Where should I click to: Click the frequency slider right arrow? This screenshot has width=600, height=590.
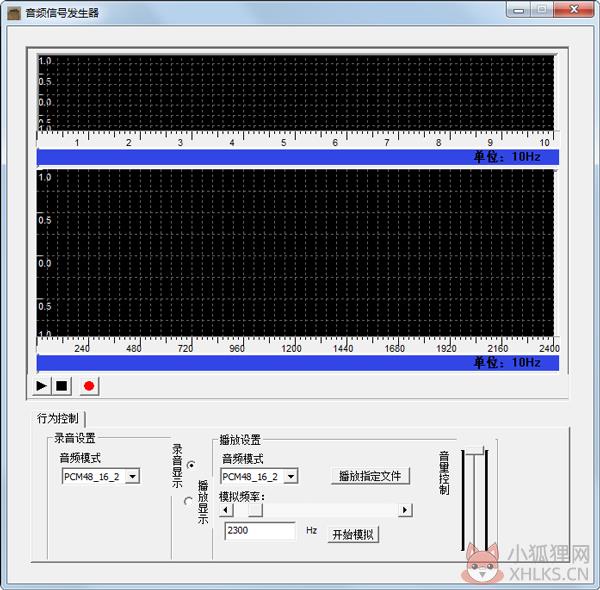(405, 510)
